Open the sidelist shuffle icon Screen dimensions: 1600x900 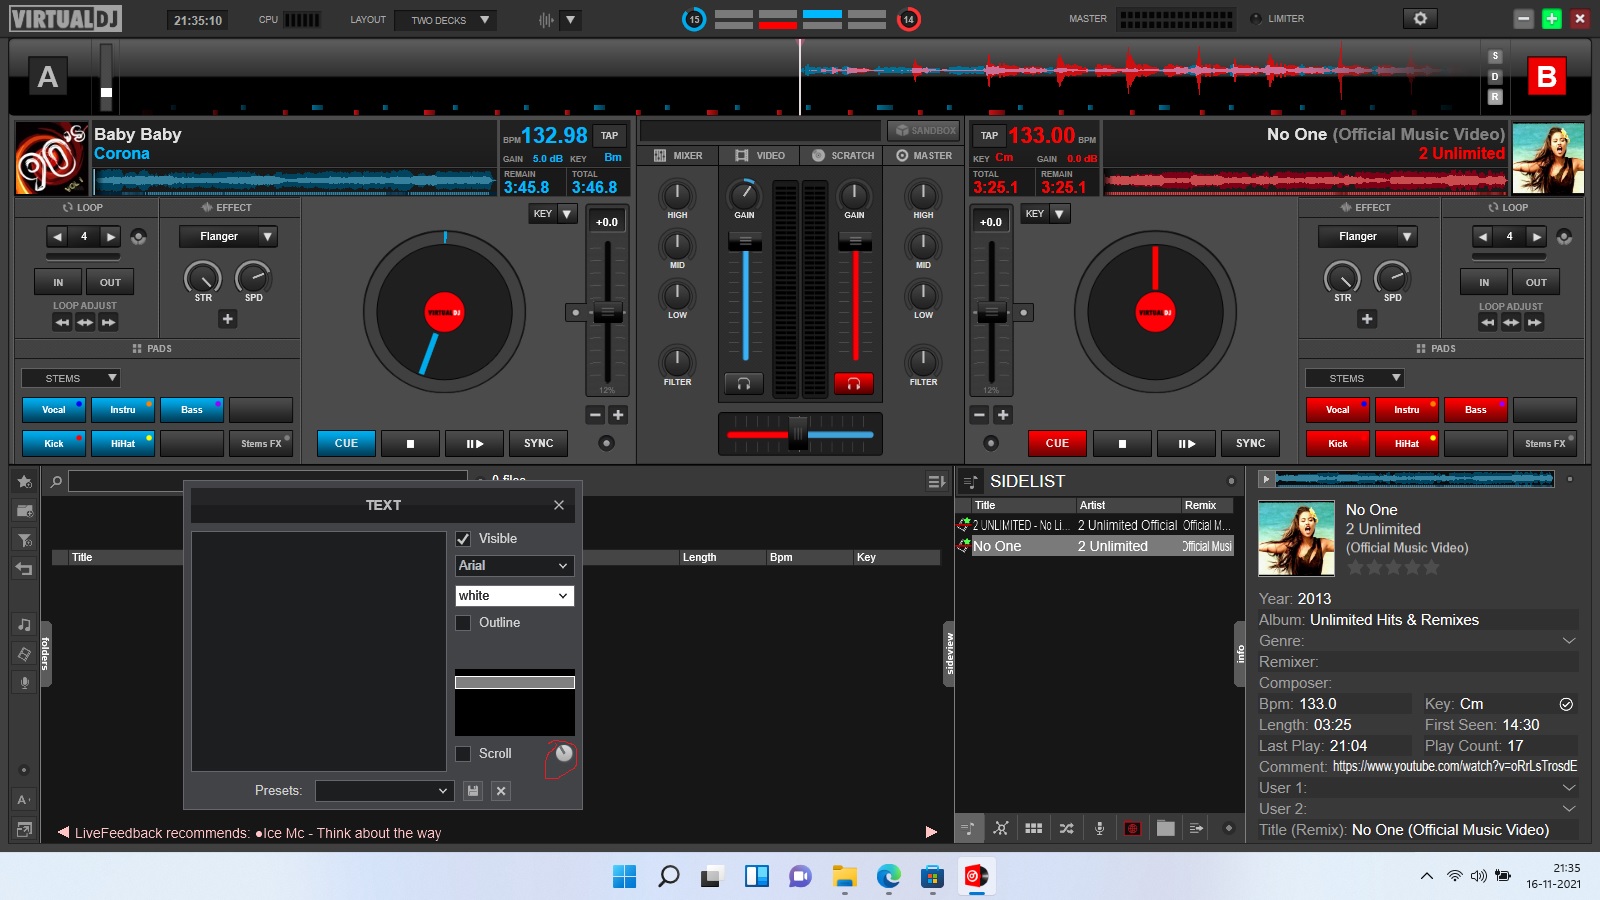pyautogui.click(x=1067, y=828)
